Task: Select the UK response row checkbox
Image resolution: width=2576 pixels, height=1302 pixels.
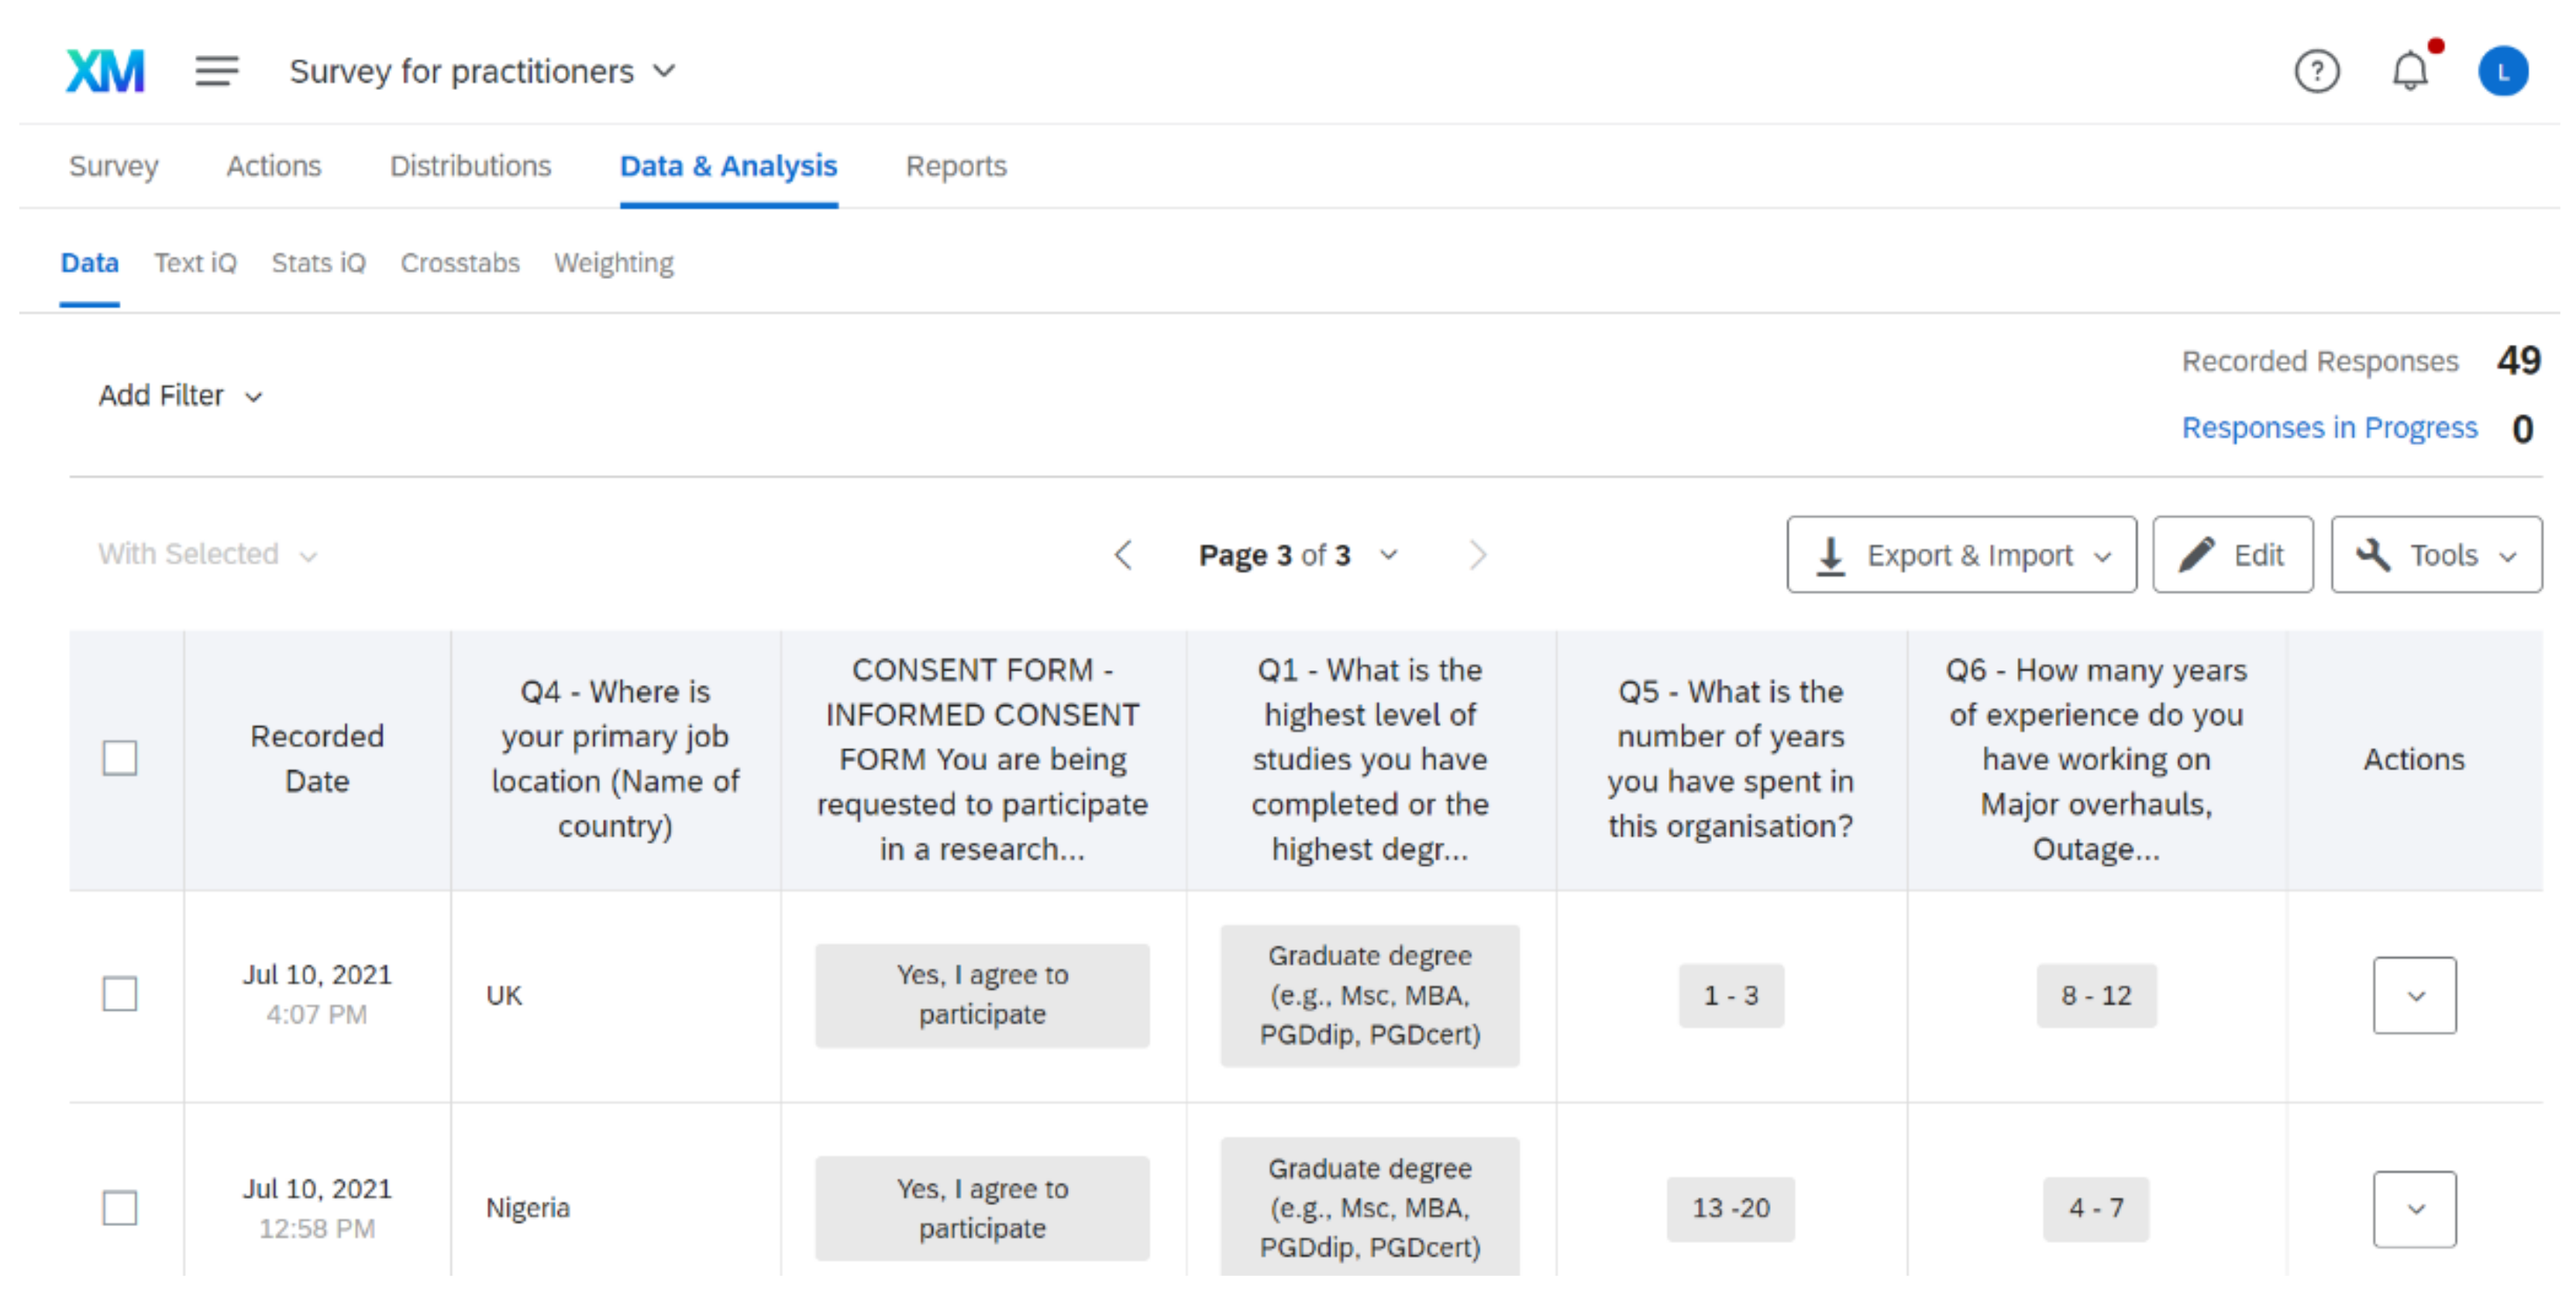Action: pyautogui.click(x=120, y=994)
